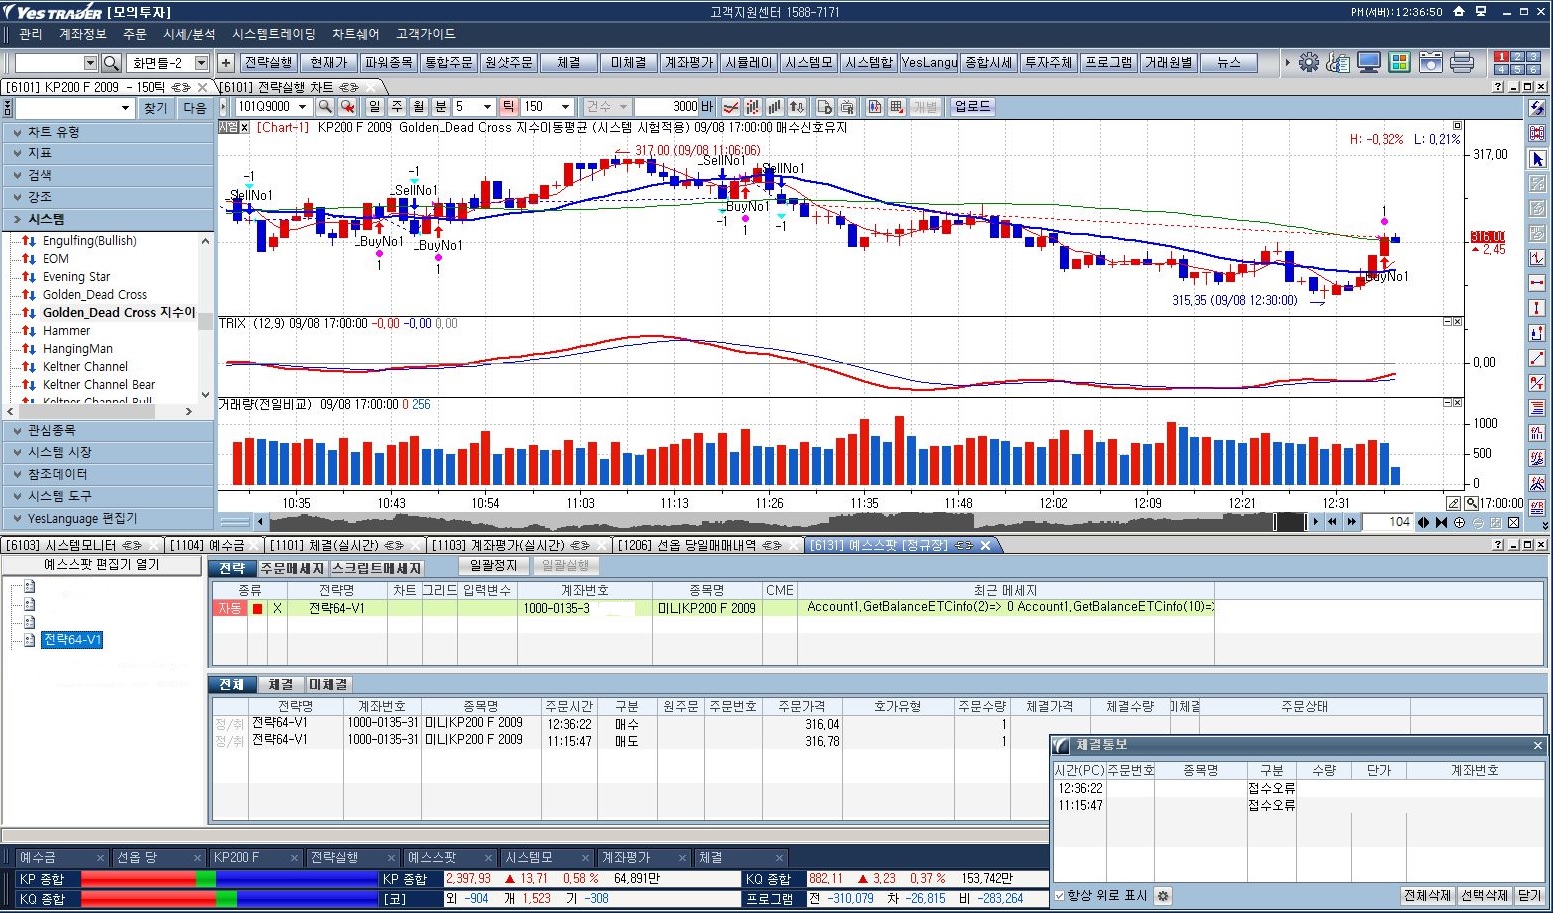Switch to the 주문메세지 tab

[292, 568]
